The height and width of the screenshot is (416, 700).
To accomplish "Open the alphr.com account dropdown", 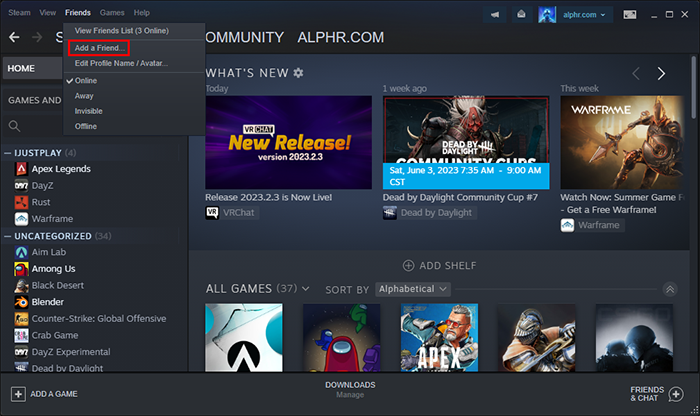I will tap(584, 15).
